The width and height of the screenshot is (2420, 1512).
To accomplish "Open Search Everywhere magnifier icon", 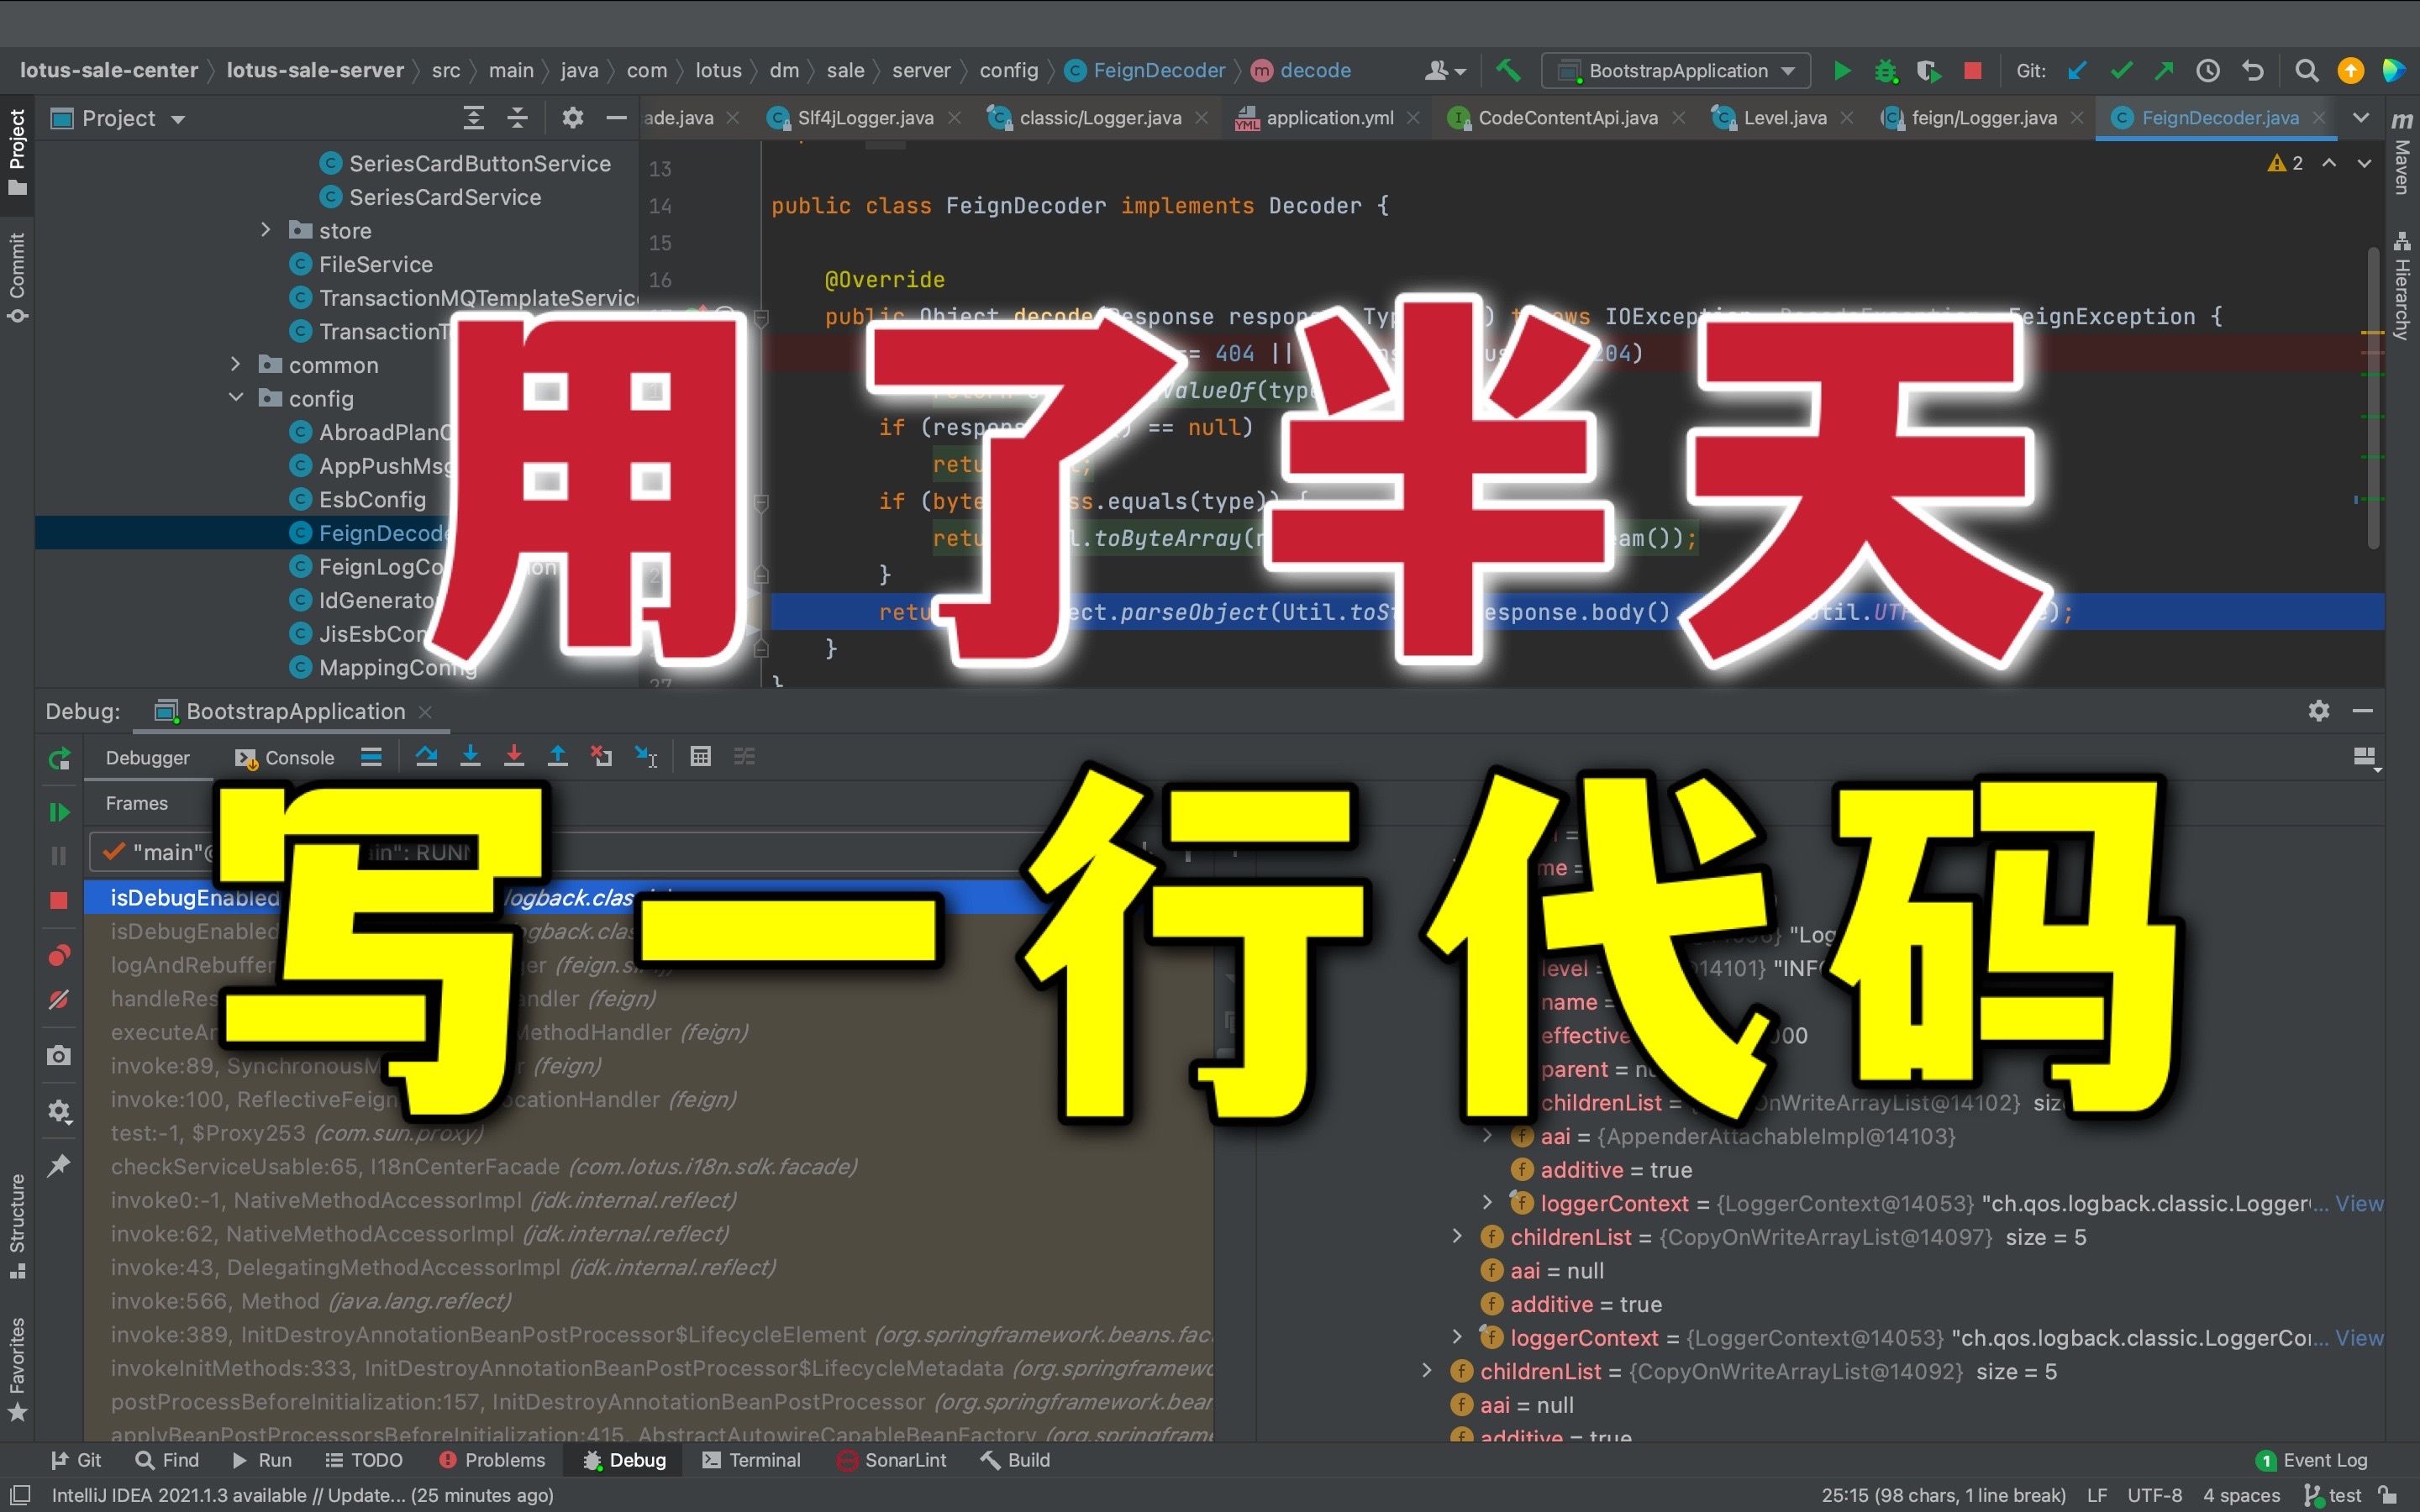I will coord(2306,71).
